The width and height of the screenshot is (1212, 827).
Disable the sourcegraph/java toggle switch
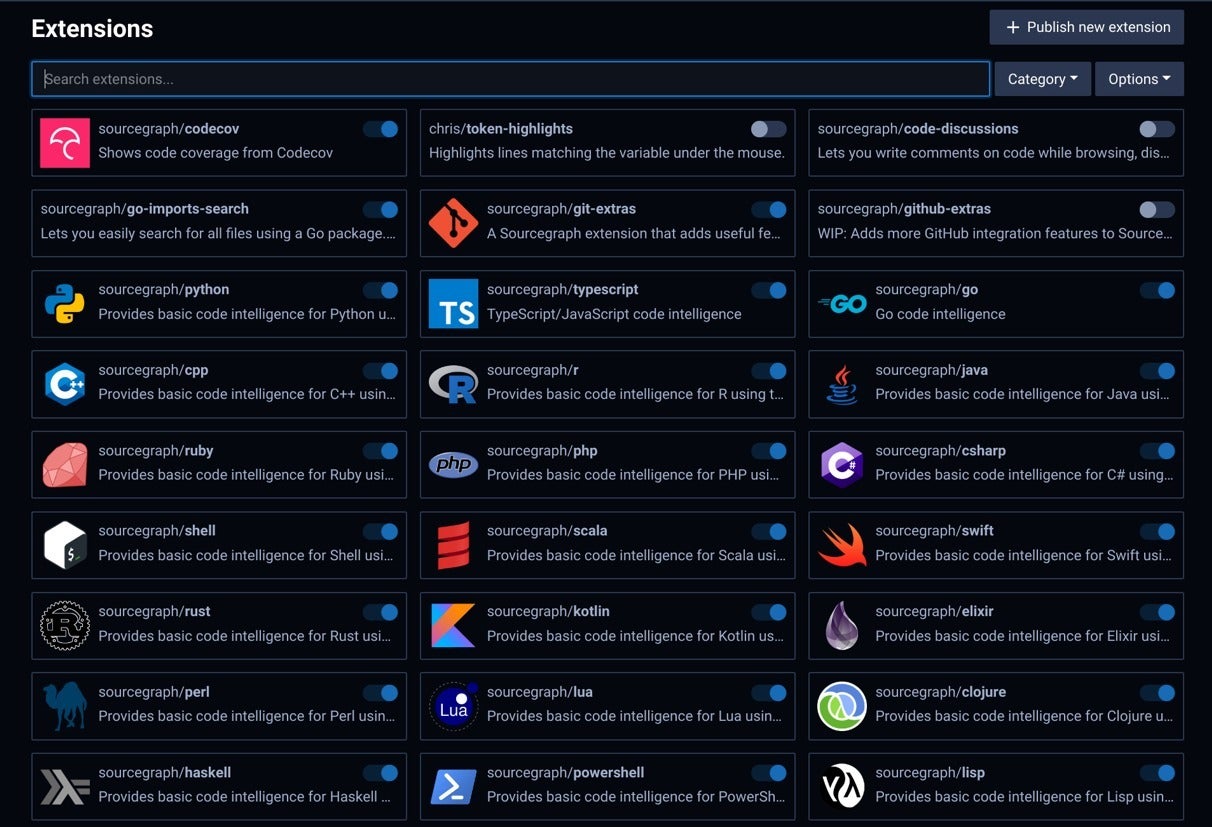coord(1157,370)
